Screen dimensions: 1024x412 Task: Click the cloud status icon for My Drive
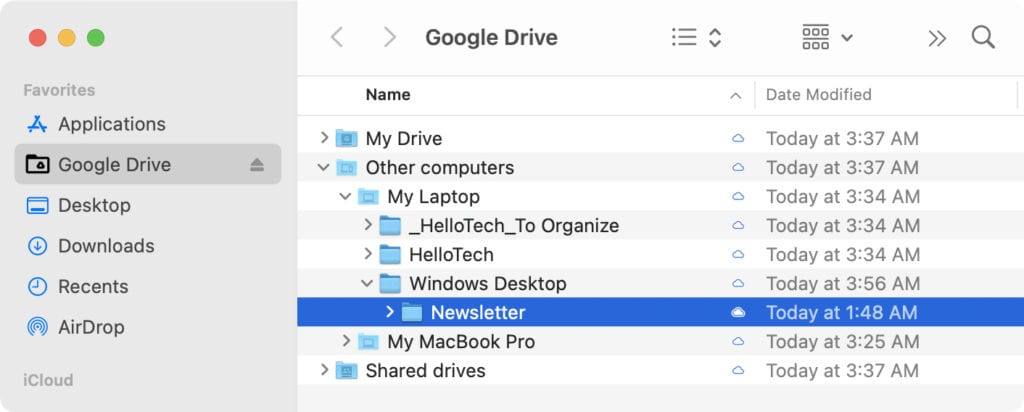pos(738,138)
